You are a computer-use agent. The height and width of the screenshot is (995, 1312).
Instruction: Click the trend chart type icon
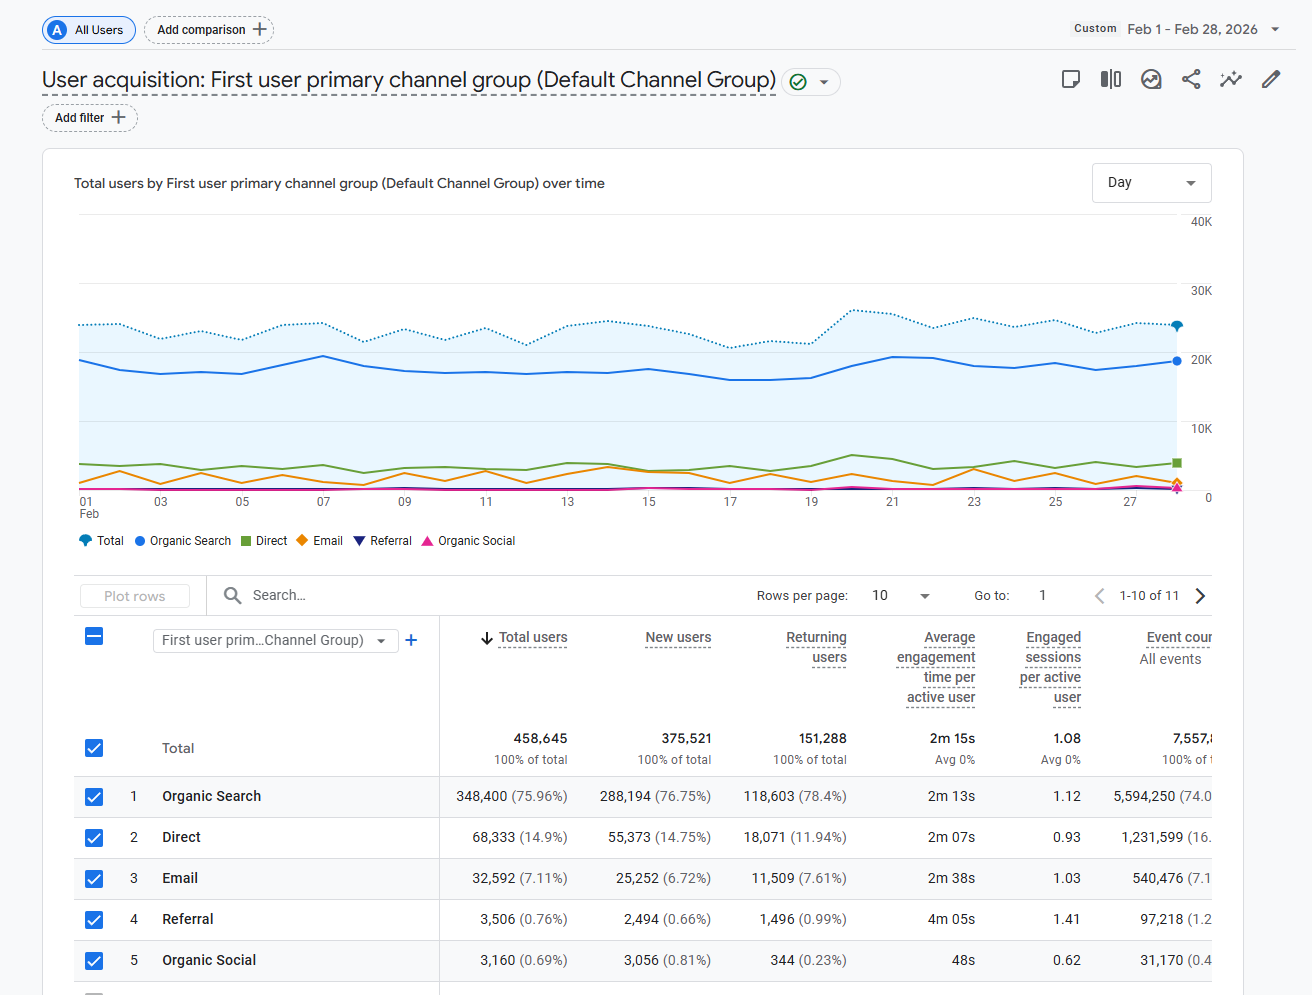point(1151,79)
